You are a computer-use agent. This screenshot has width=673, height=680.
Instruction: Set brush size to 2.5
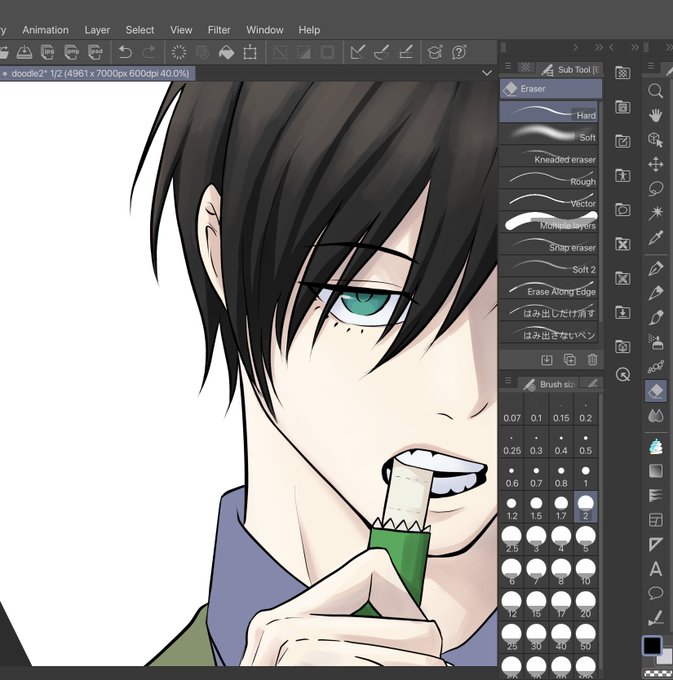pos(512,540)
